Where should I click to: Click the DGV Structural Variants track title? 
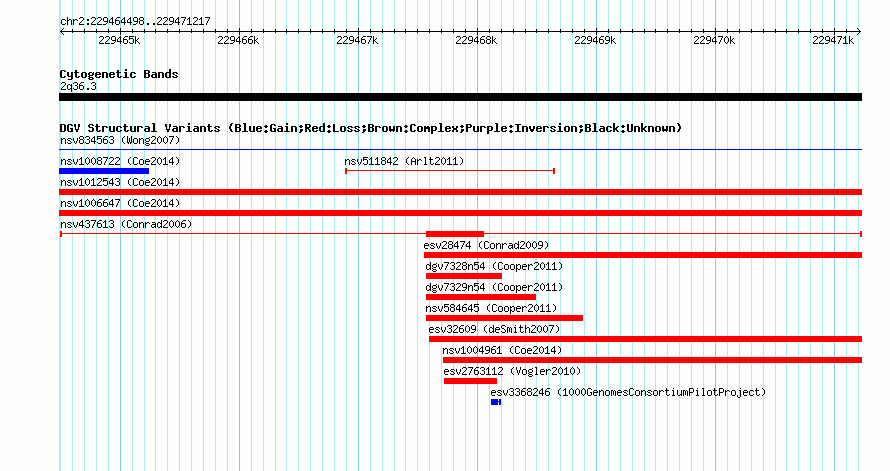click(371, 128)
